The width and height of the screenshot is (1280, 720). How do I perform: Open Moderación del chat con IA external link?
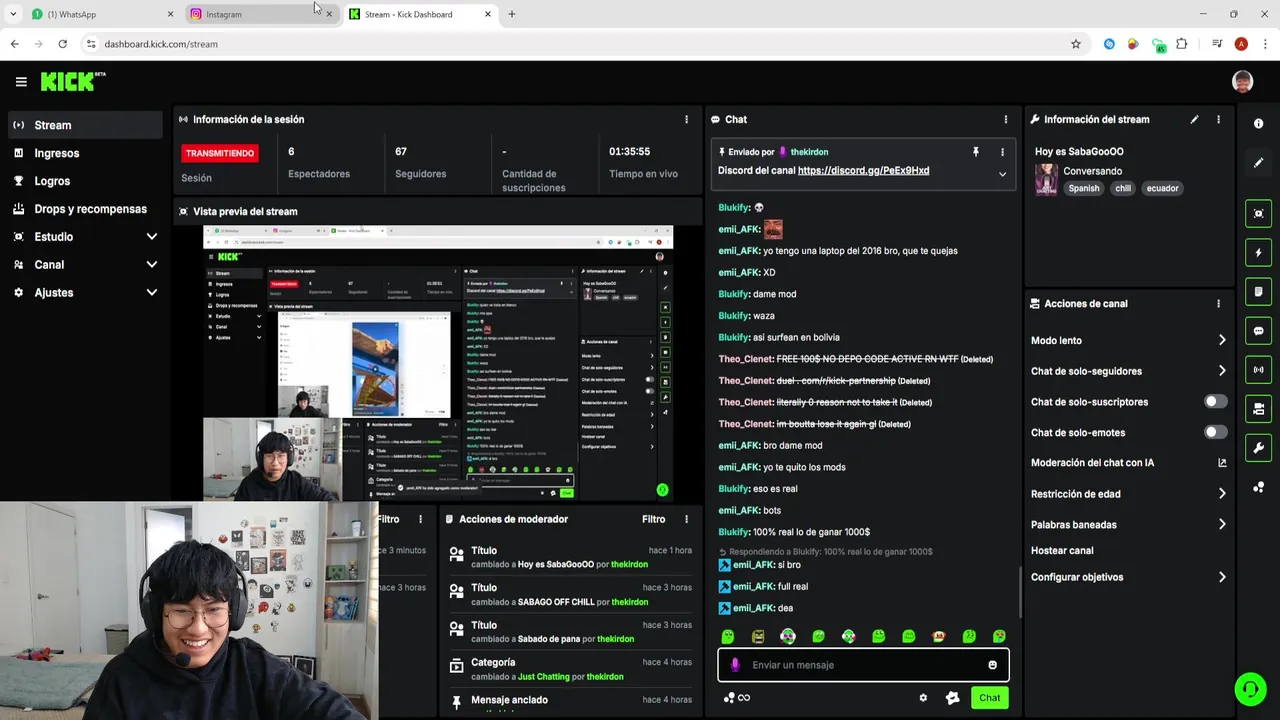point(1222,463)
